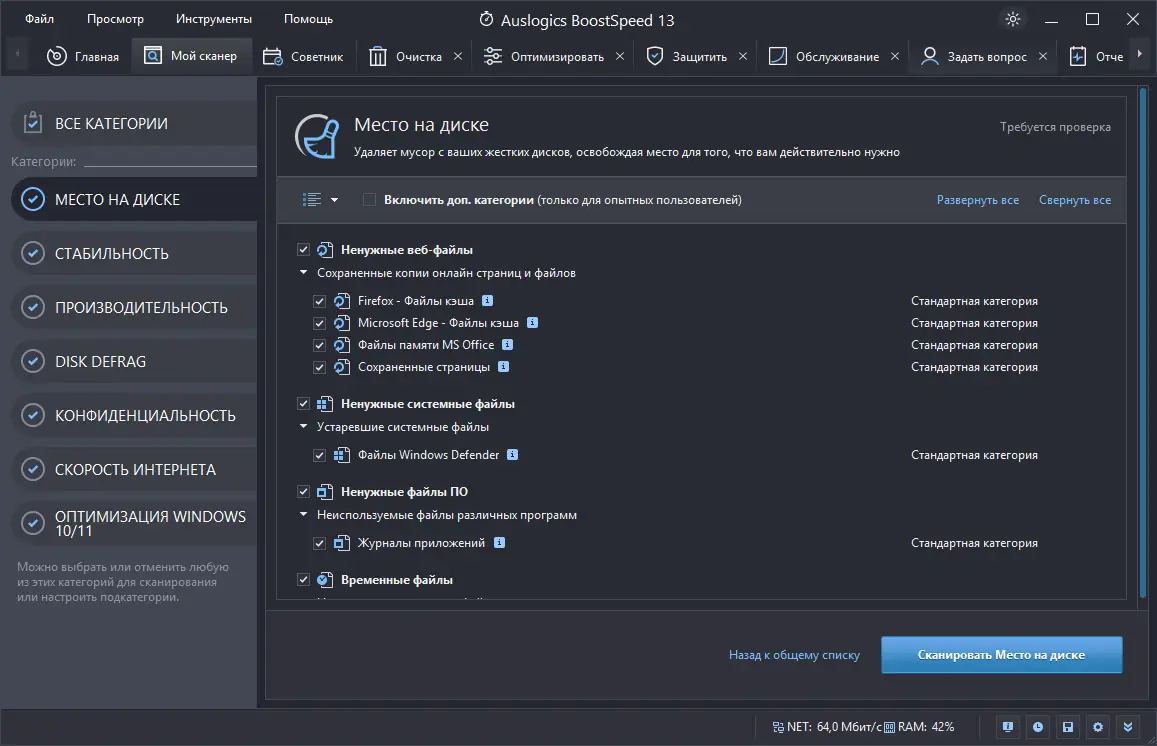Uncheck Файлы Windows Defender checkbox

point(320,455)
